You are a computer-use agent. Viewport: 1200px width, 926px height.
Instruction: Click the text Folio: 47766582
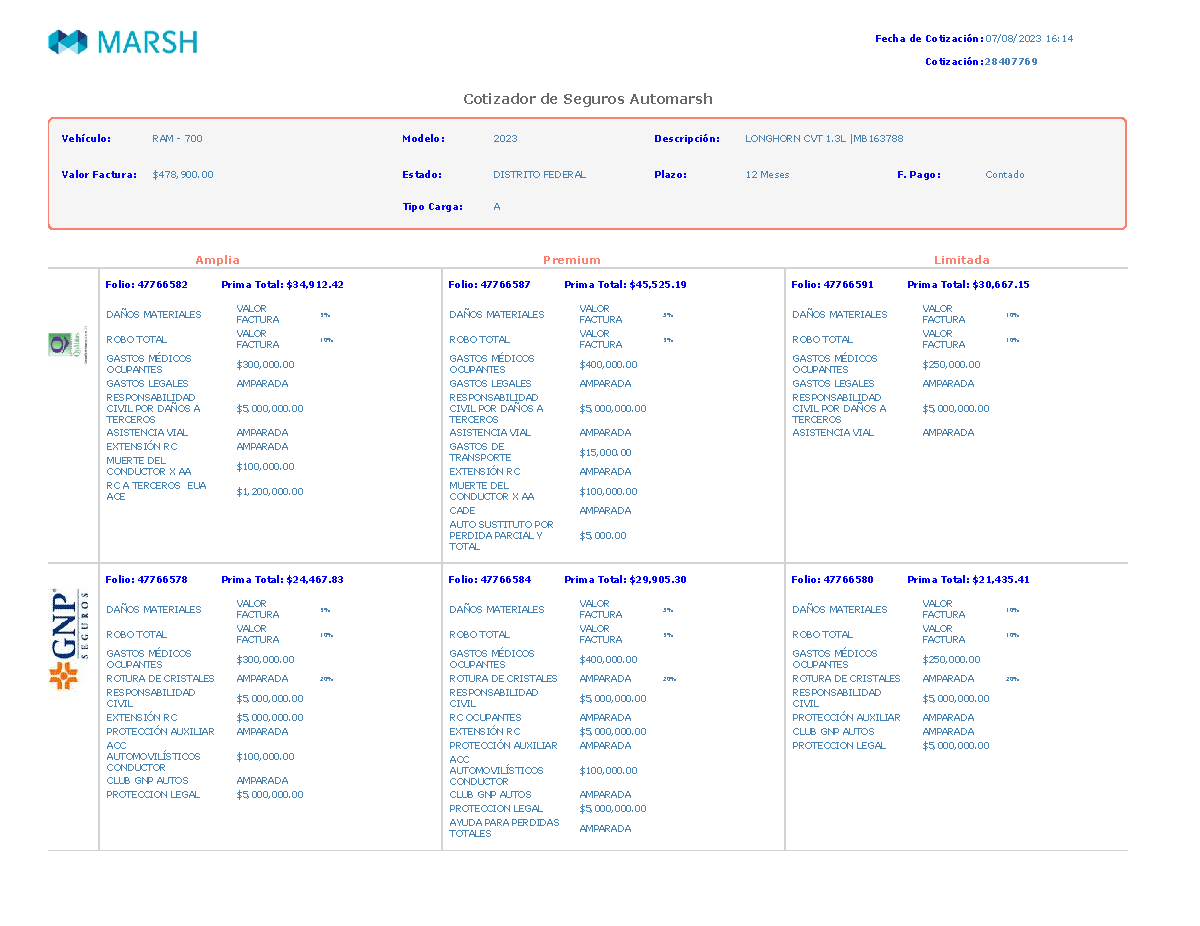tap(146, 285)
